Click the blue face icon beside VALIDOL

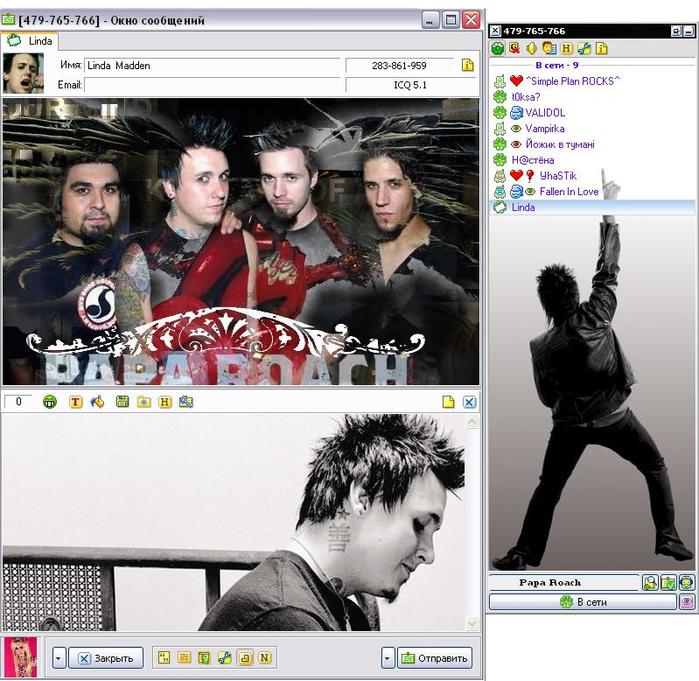pos(516,113)
